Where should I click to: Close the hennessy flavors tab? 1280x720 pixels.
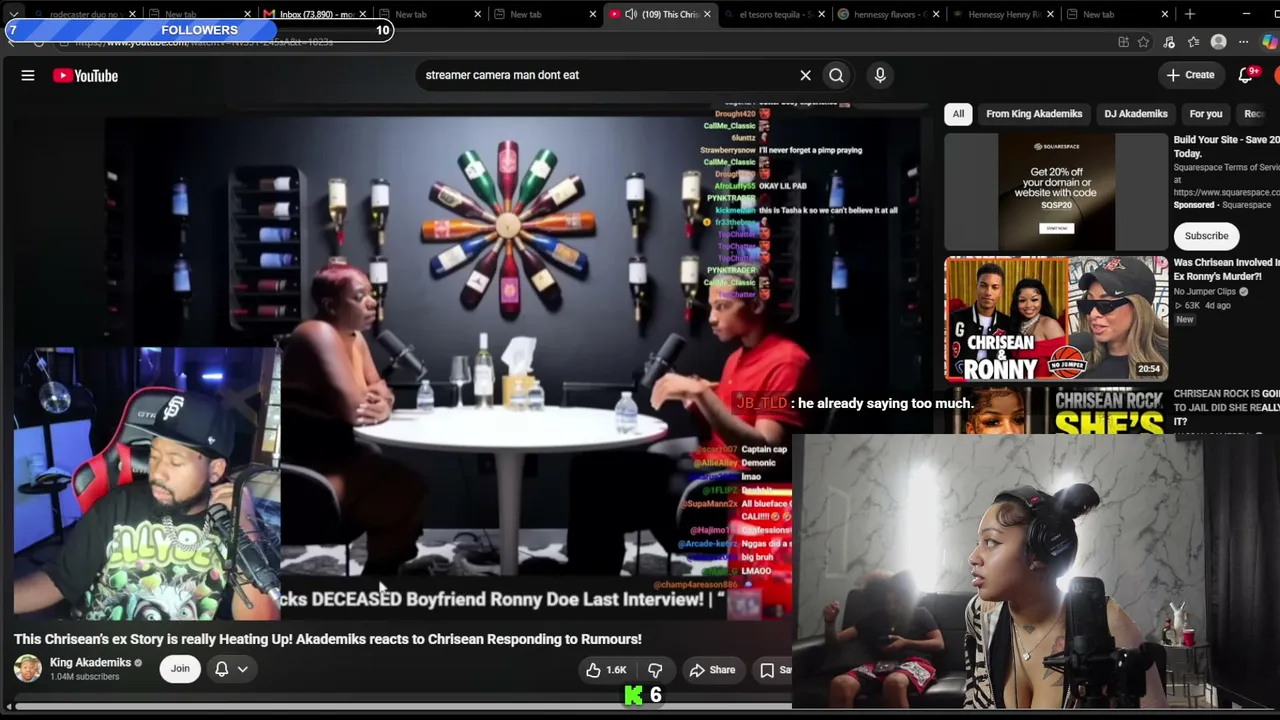pos(936,14)
